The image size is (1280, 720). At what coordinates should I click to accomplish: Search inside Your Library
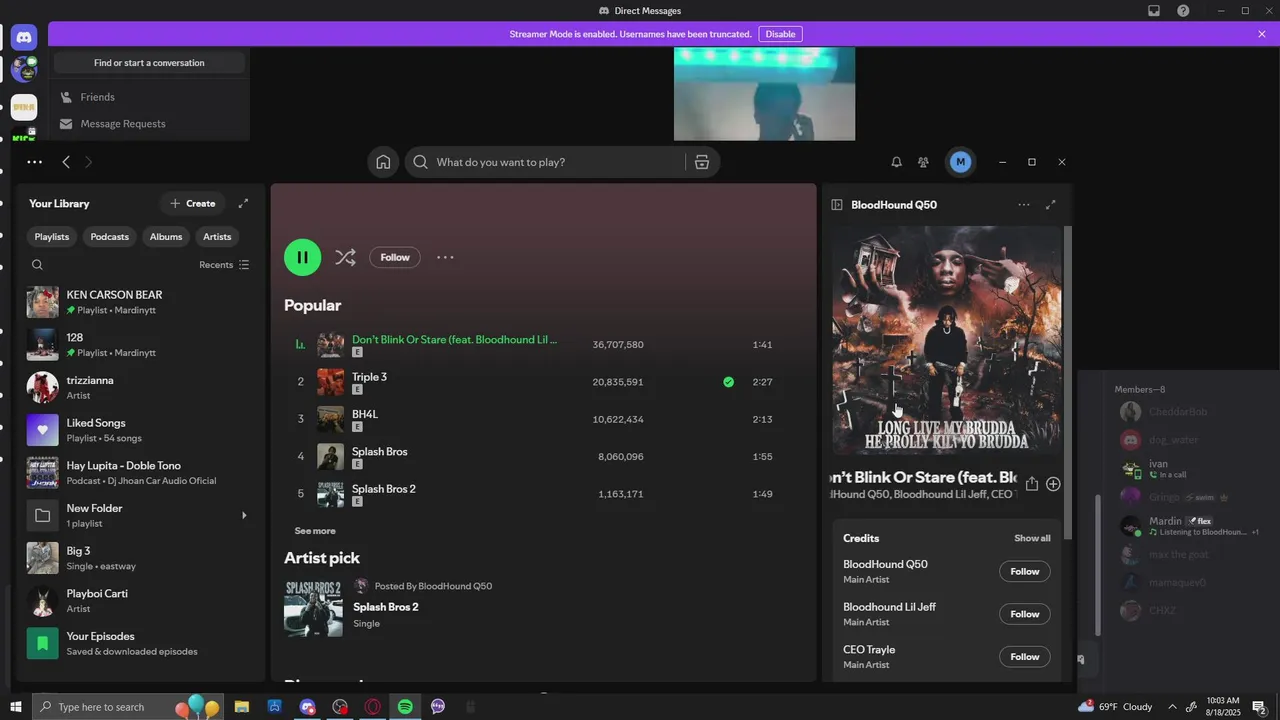pos(37,265)
